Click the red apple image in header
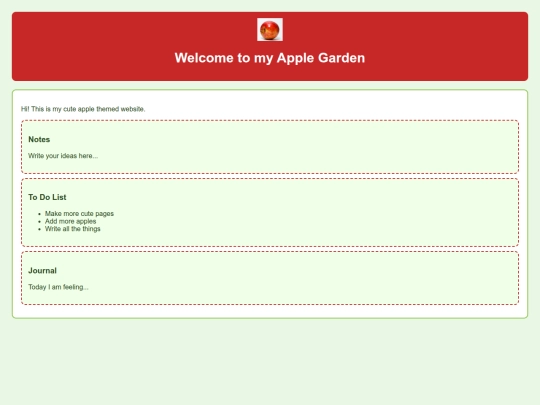 pyautogui.click(x=270, y=30)
